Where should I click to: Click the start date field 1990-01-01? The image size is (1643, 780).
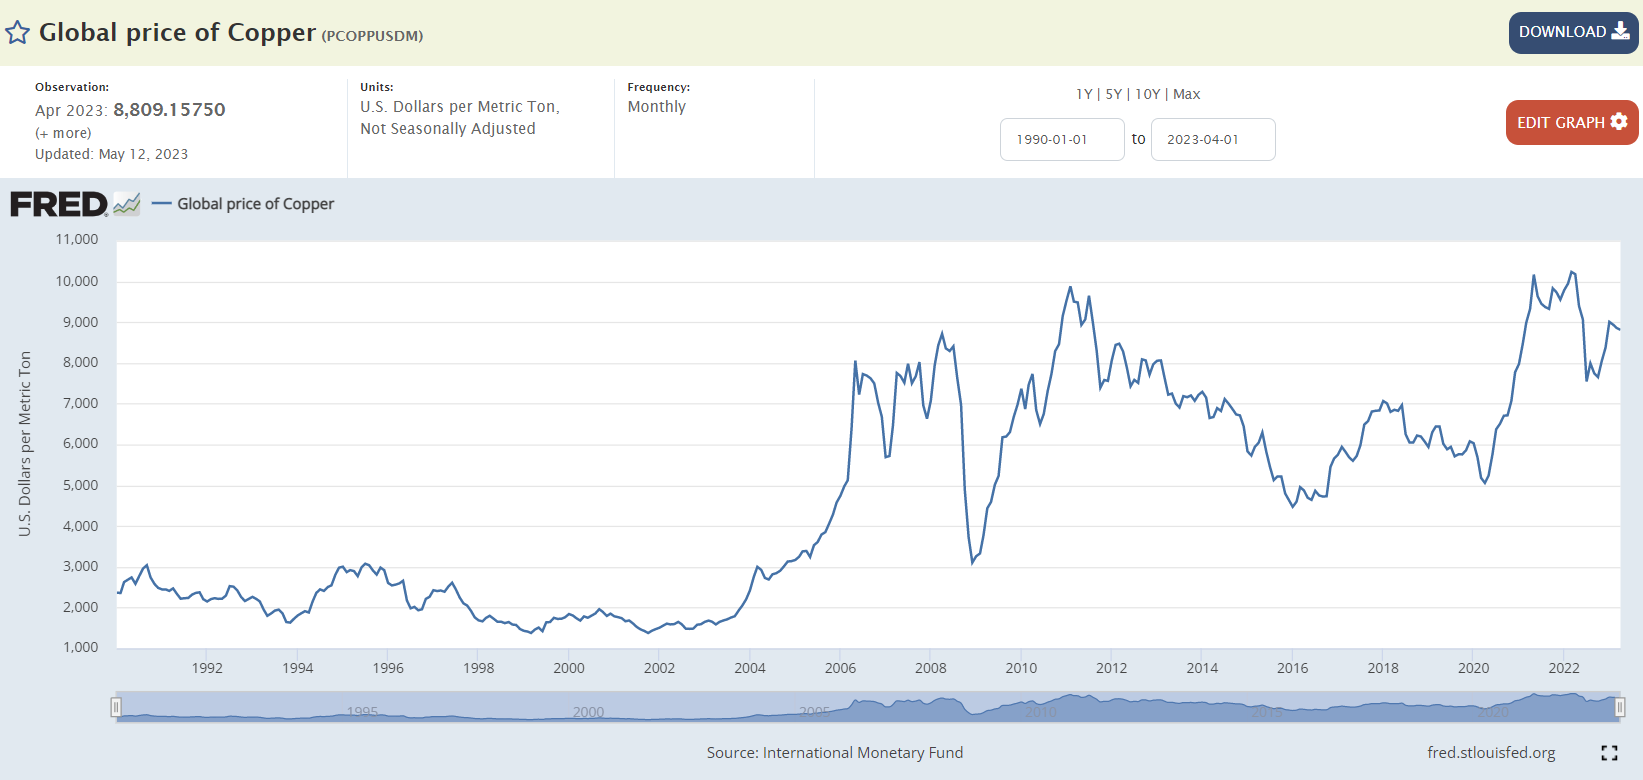tap(1061, 139)
